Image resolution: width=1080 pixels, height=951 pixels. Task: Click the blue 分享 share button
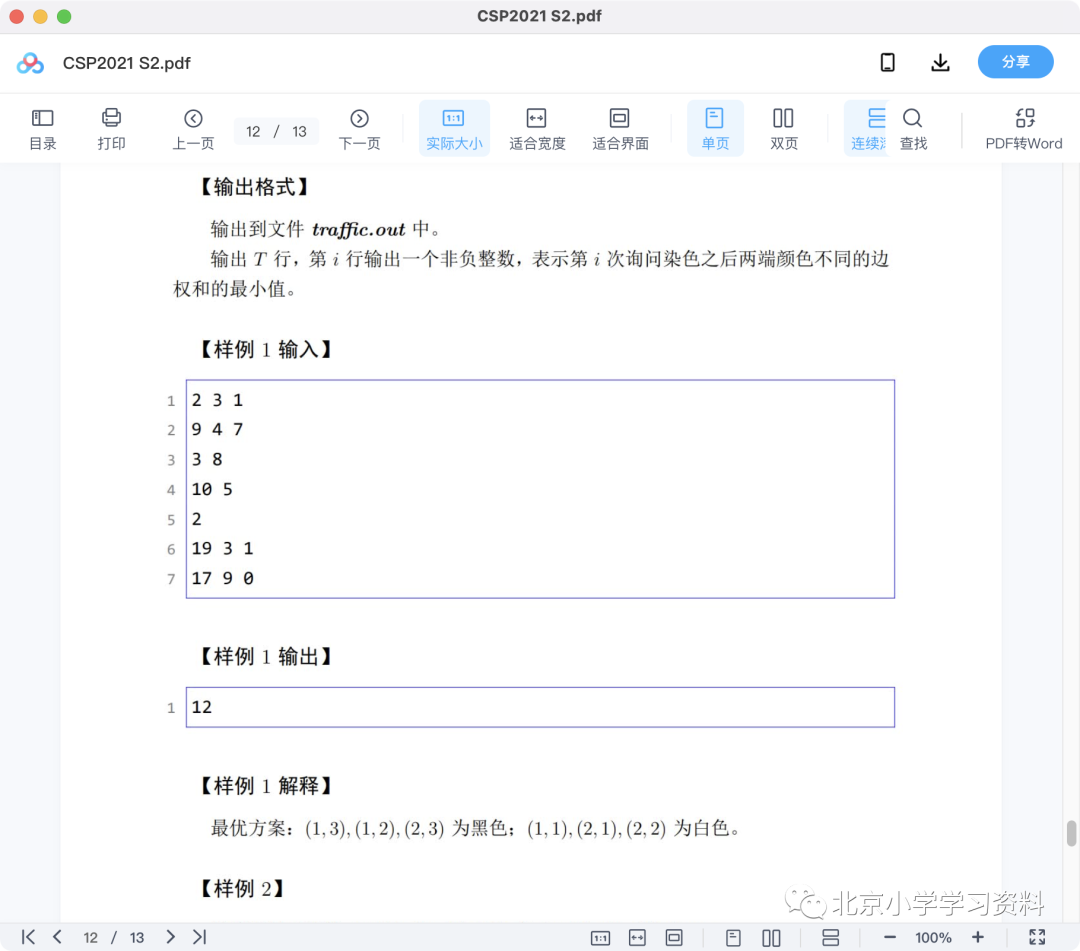pyautogui.click(x=1015, y=62)
